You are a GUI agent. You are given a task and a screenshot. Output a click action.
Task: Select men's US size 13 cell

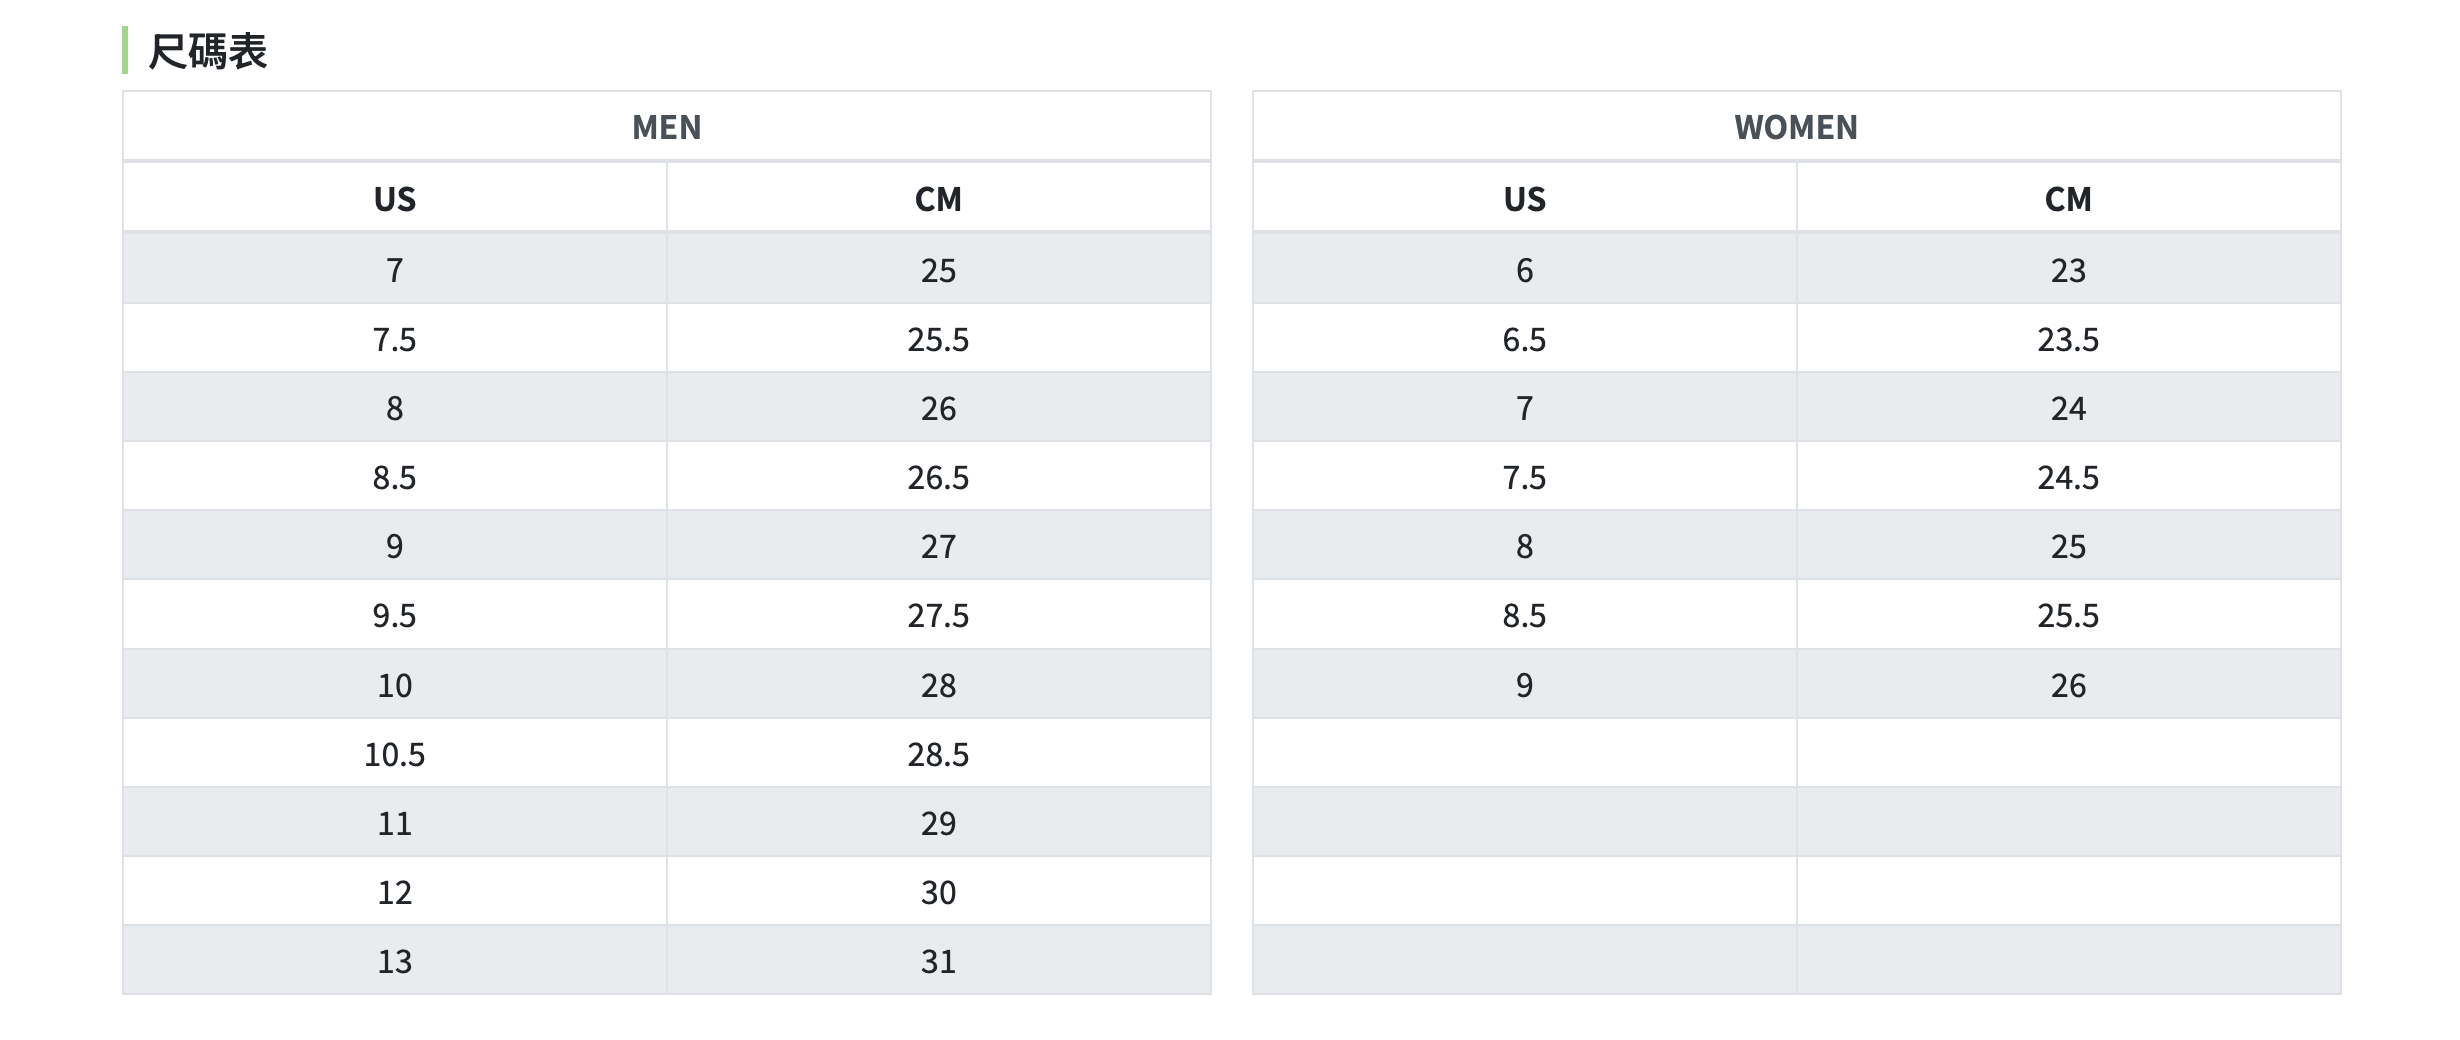pyautogui.click(x=394, y=961)
